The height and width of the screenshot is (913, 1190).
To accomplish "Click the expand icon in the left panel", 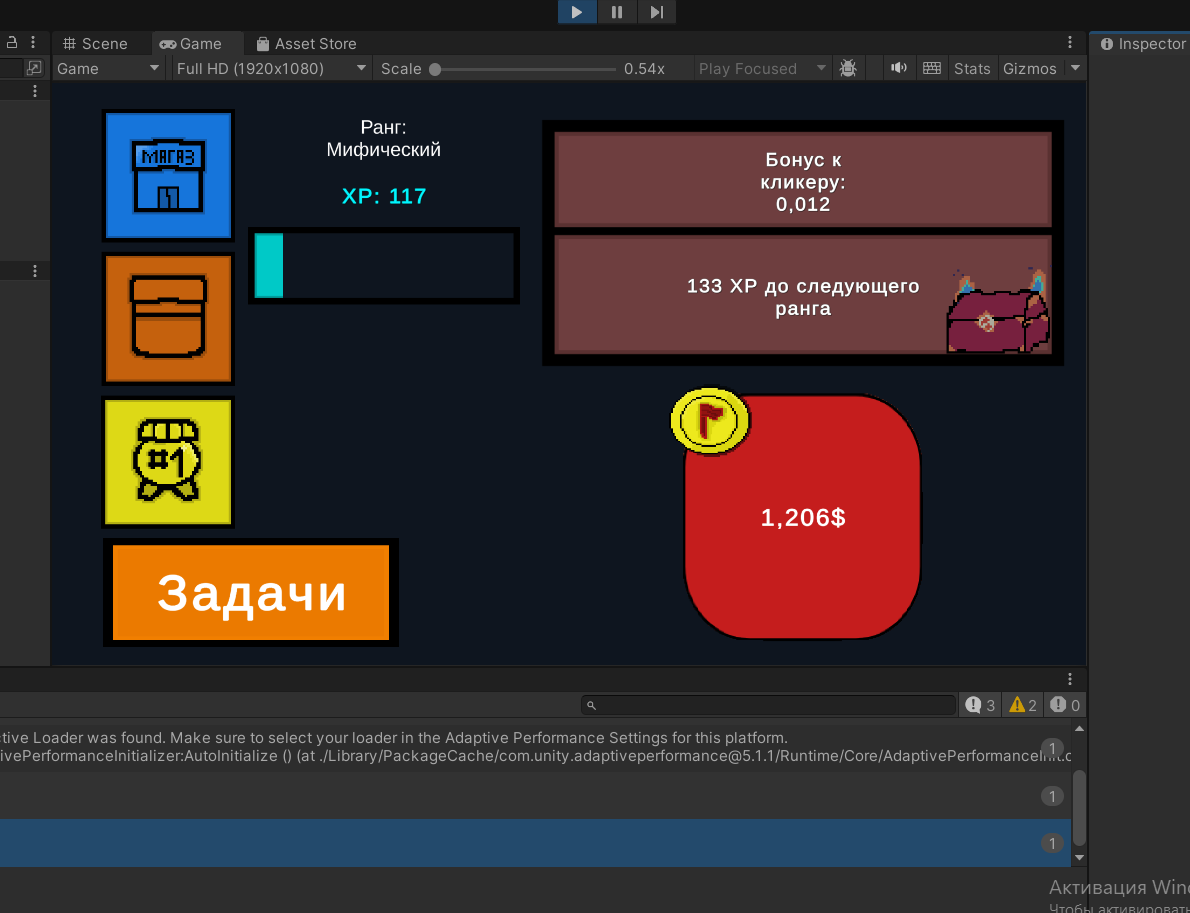I will click(x=34, y=68).
